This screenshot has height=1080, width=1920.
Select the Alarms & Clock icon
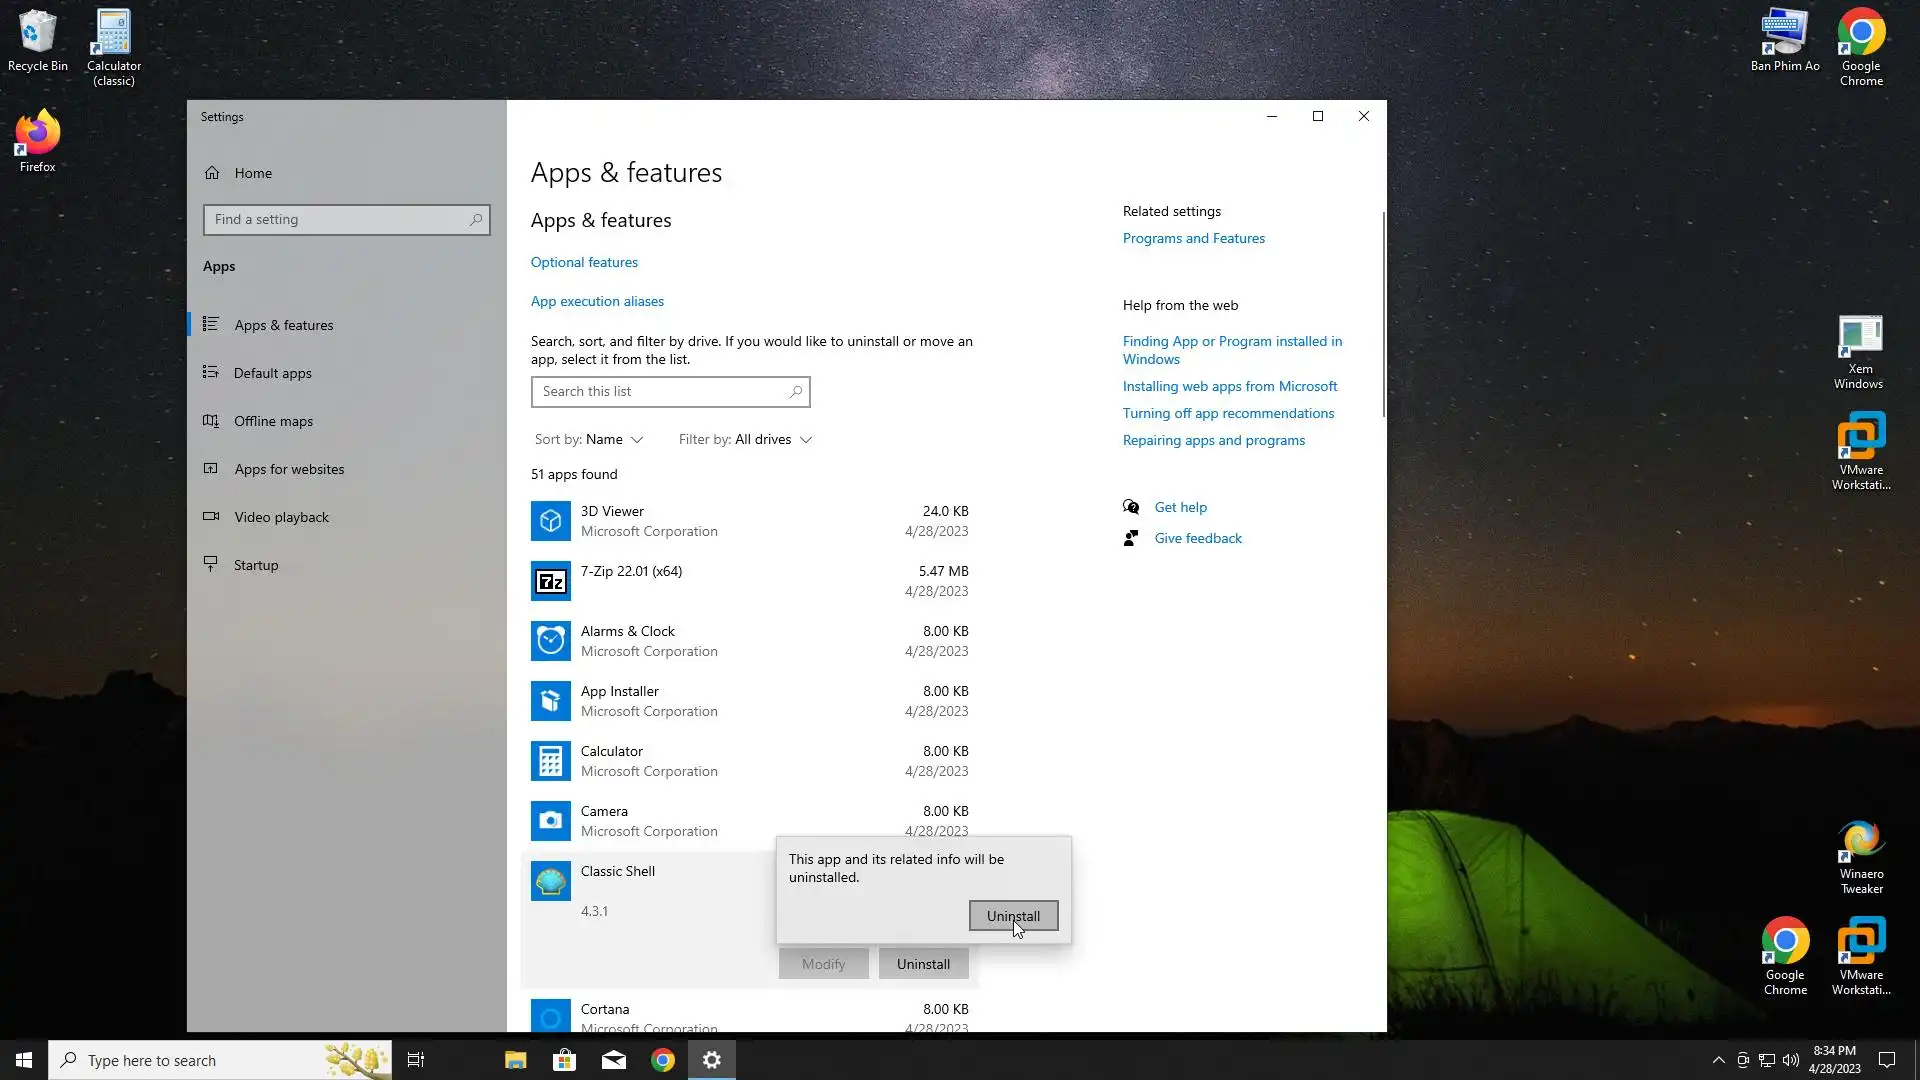click(550, 641)
